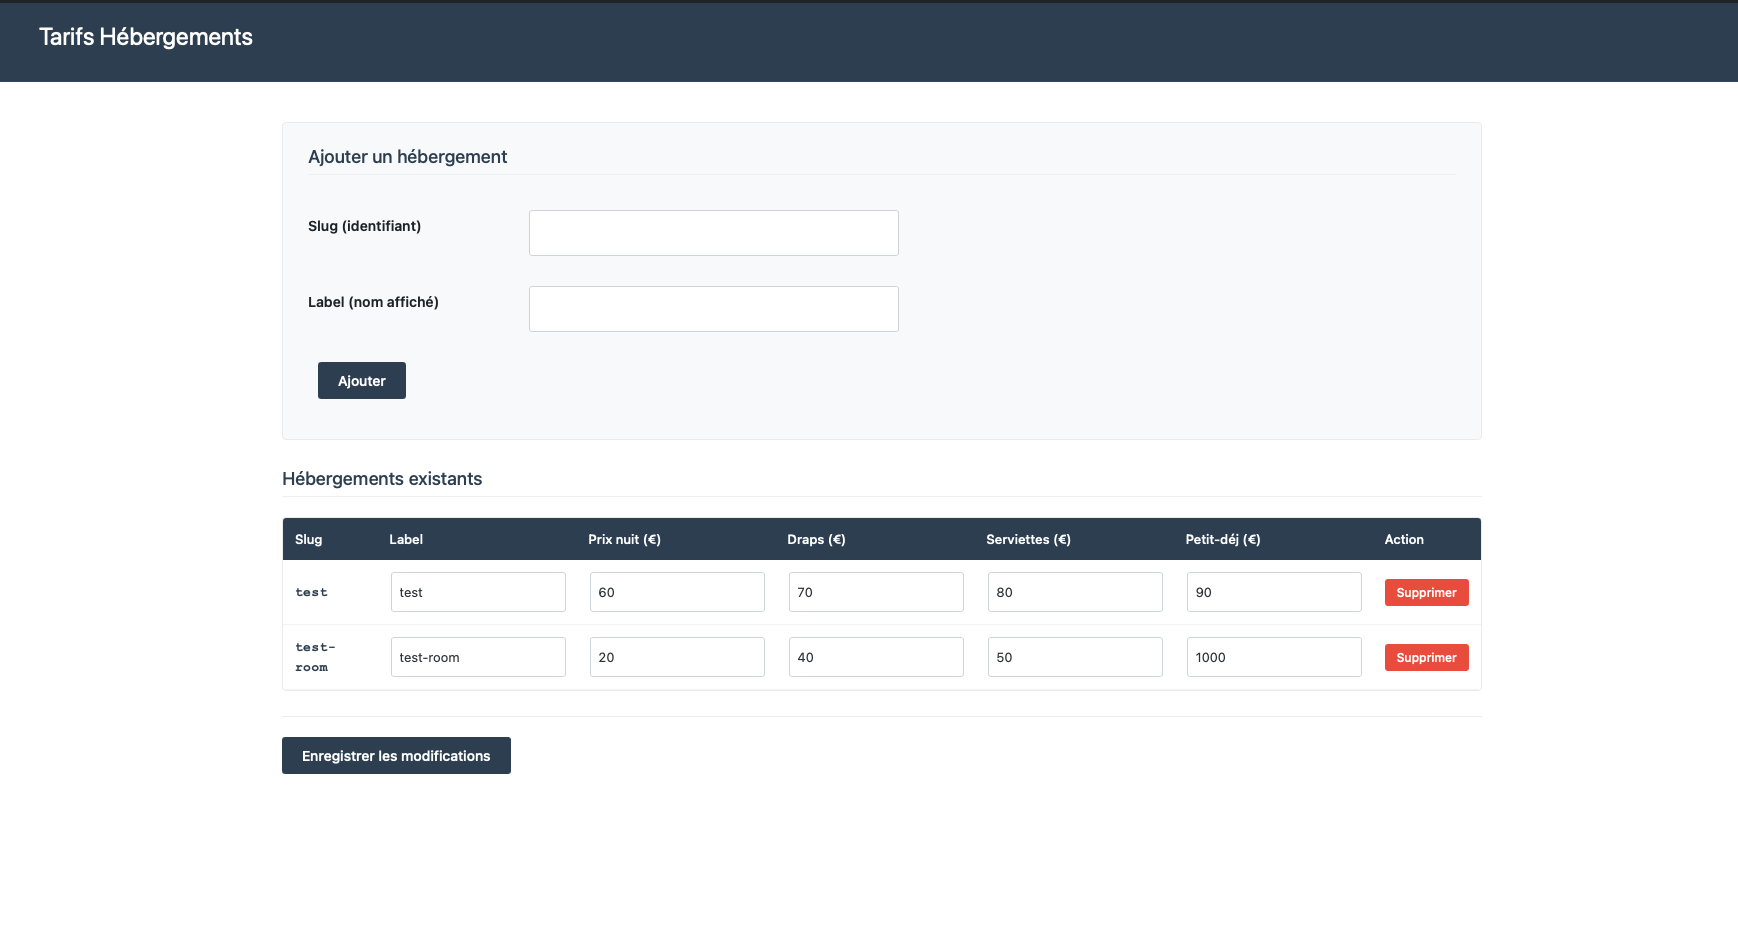Viewport: 1738px width, 946px height.
Task: Click the Tarifs Hébergements header title
Action: click(146, 37)
